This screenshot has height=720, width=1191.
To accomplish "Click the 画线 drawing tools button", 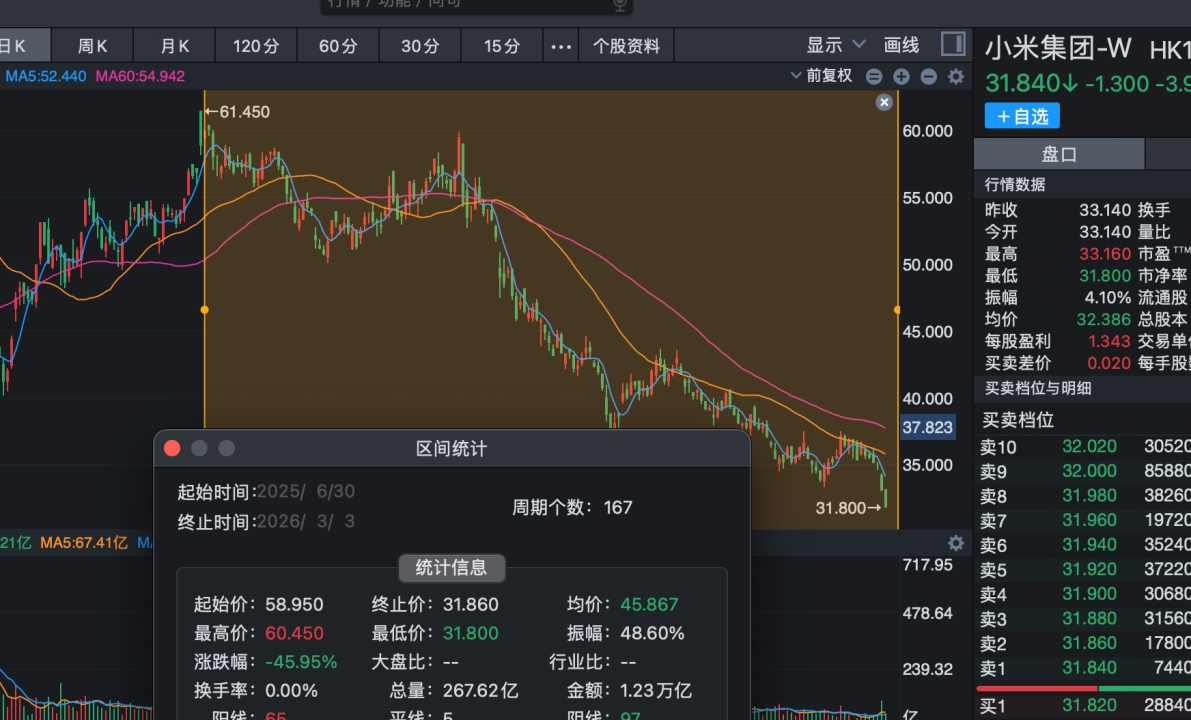I will (901, 45).
